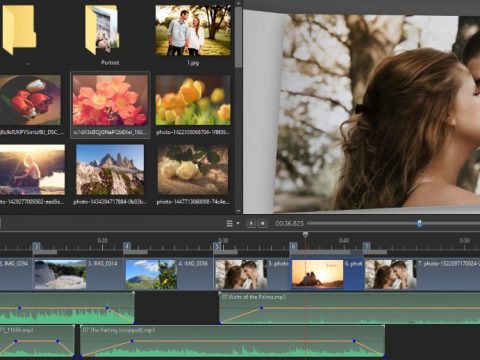Start playback with the Play button
The width and height of the screenshot is (480, 360).
point(251,223)
